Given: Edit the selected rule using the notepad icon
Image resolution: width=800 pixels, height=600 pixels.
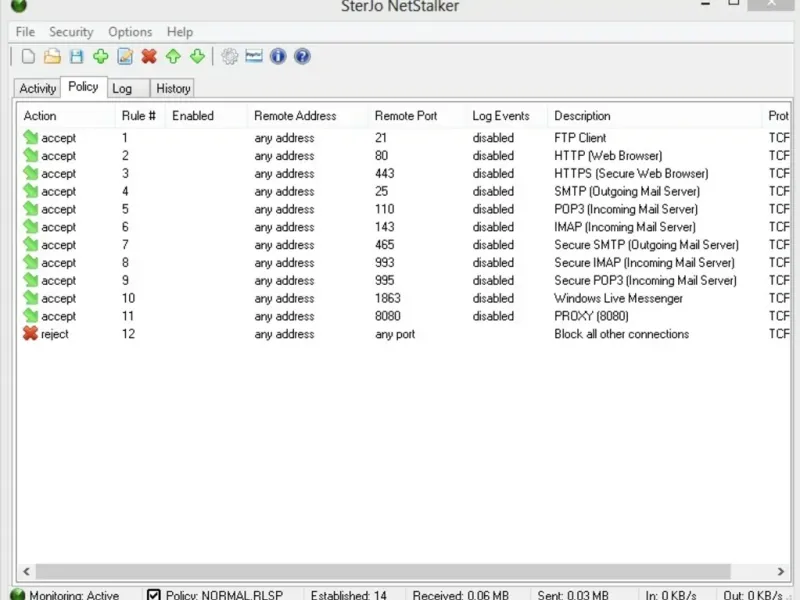Looking at the screenshot, I should pyautogui.click(x=125, y=56).
